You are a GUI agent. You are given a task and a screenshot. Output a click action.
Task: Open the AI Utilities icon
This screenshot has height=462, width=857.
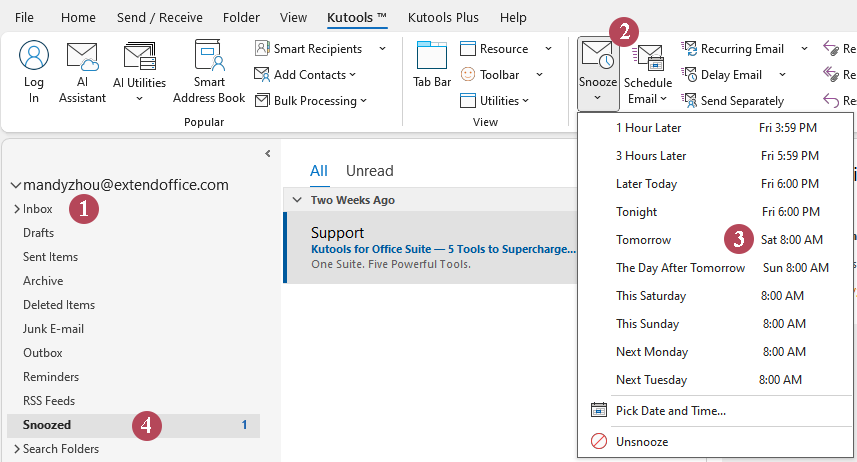[x=139, y=57]
